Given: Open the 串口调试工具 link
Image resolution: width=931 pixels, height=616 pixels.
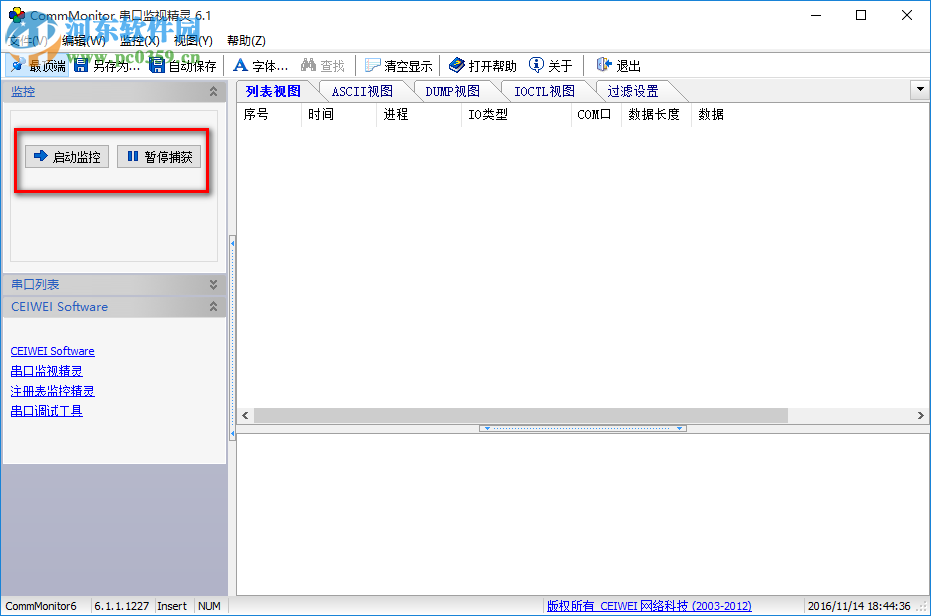Looking at the screenshot, I should [x=45, y=410].
